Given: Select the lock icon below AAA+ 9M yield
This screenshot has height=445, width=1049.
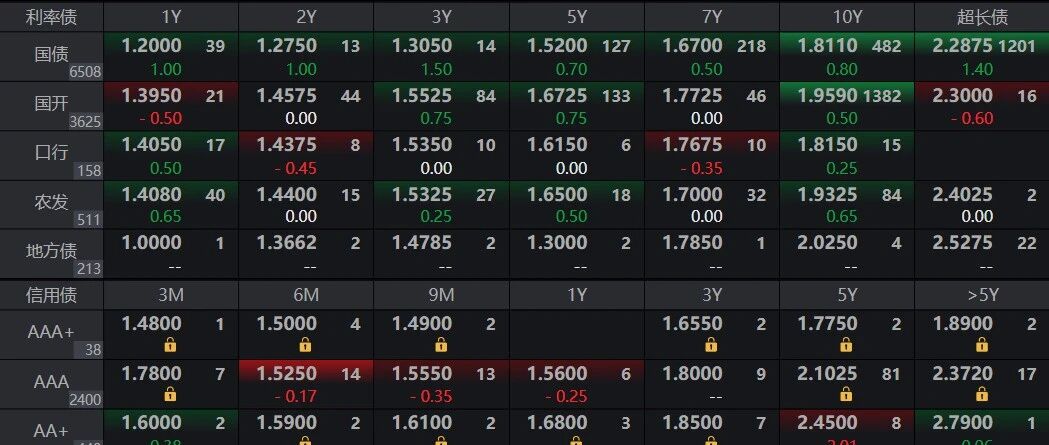Looking at the screenshot, I should 440,344.
